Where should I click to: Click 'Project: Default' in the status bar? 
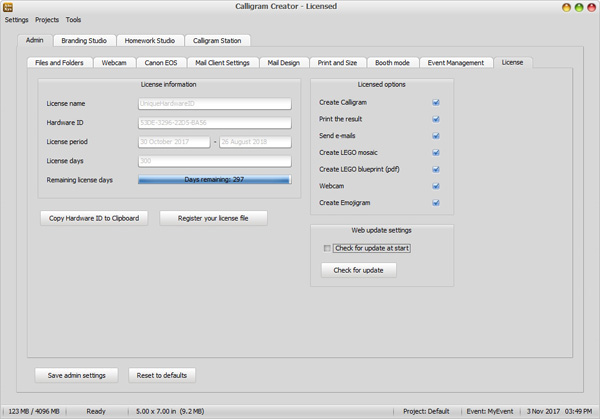426,411
